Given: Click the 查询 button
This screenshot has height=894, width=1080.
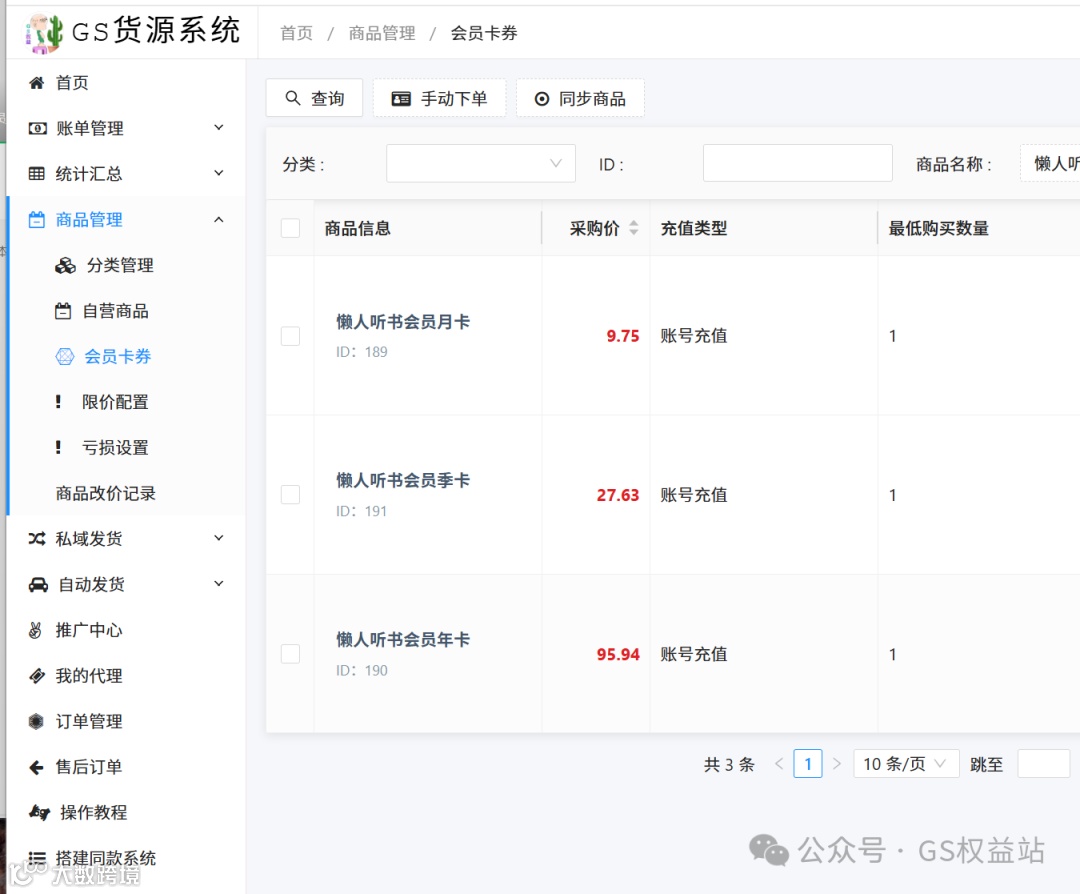Looking at the screenshot, I should (314, 98).
